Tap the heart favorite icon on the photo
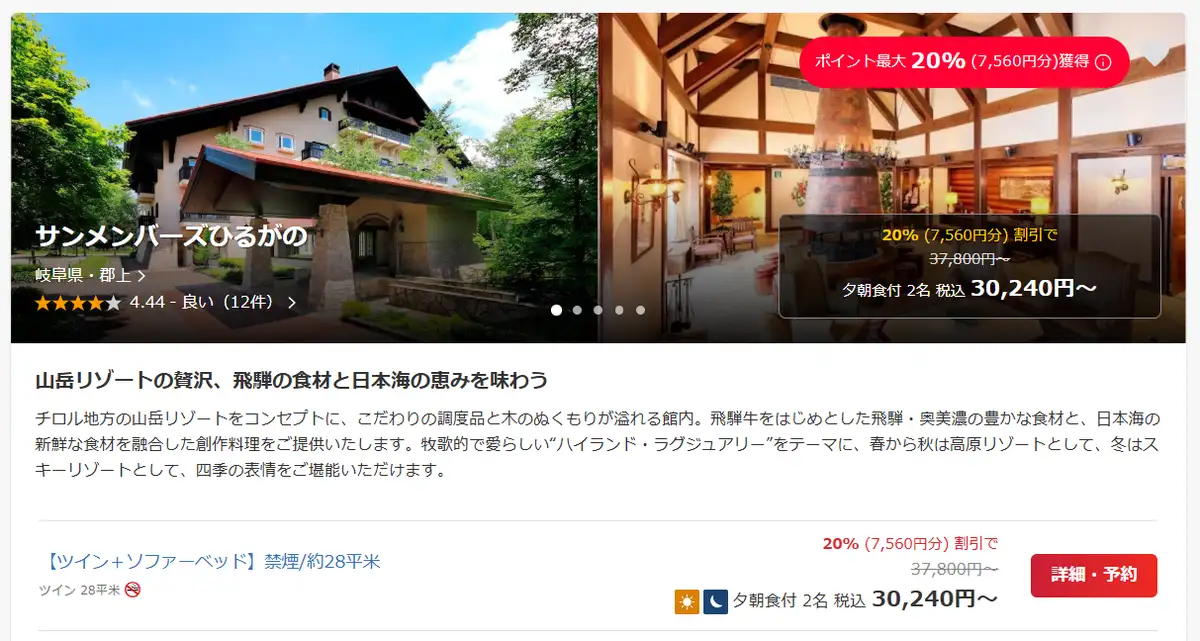The height and width of the screenshot is (641, 1200). click(x=1158, y=53)
